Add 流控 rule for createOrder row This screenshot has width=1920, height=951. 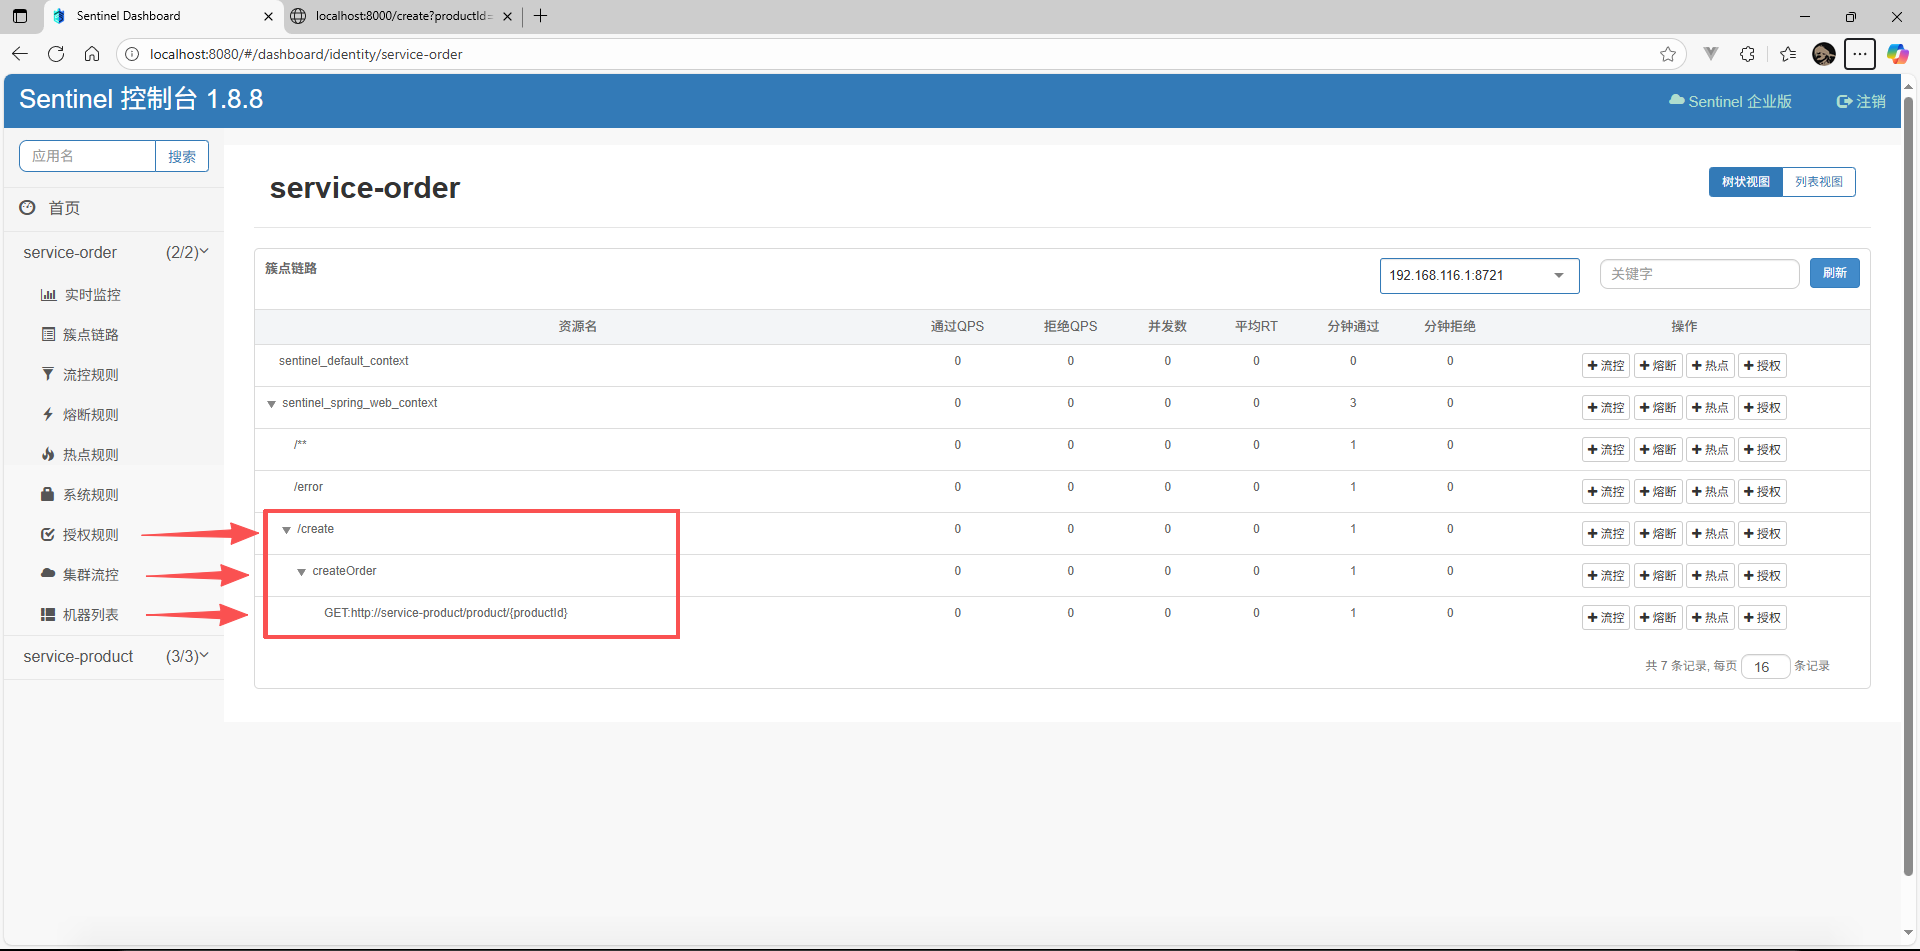coord(1605,576)
